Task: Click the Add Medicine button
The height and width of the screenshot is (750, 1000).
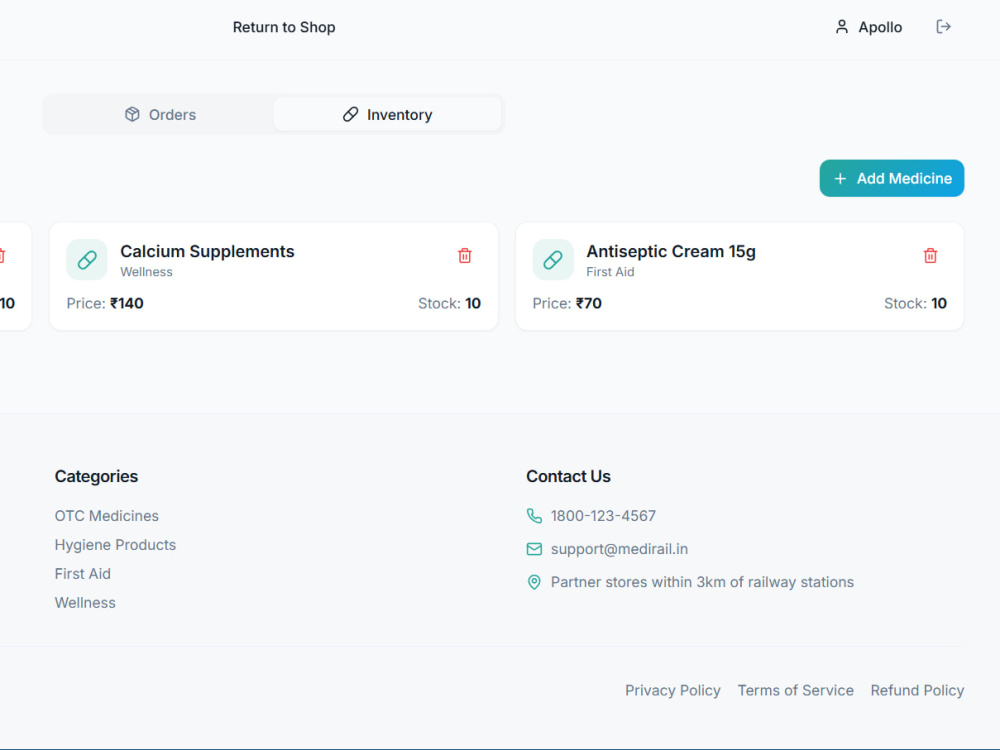Action: pyautogui.click(x=892, y=179)
